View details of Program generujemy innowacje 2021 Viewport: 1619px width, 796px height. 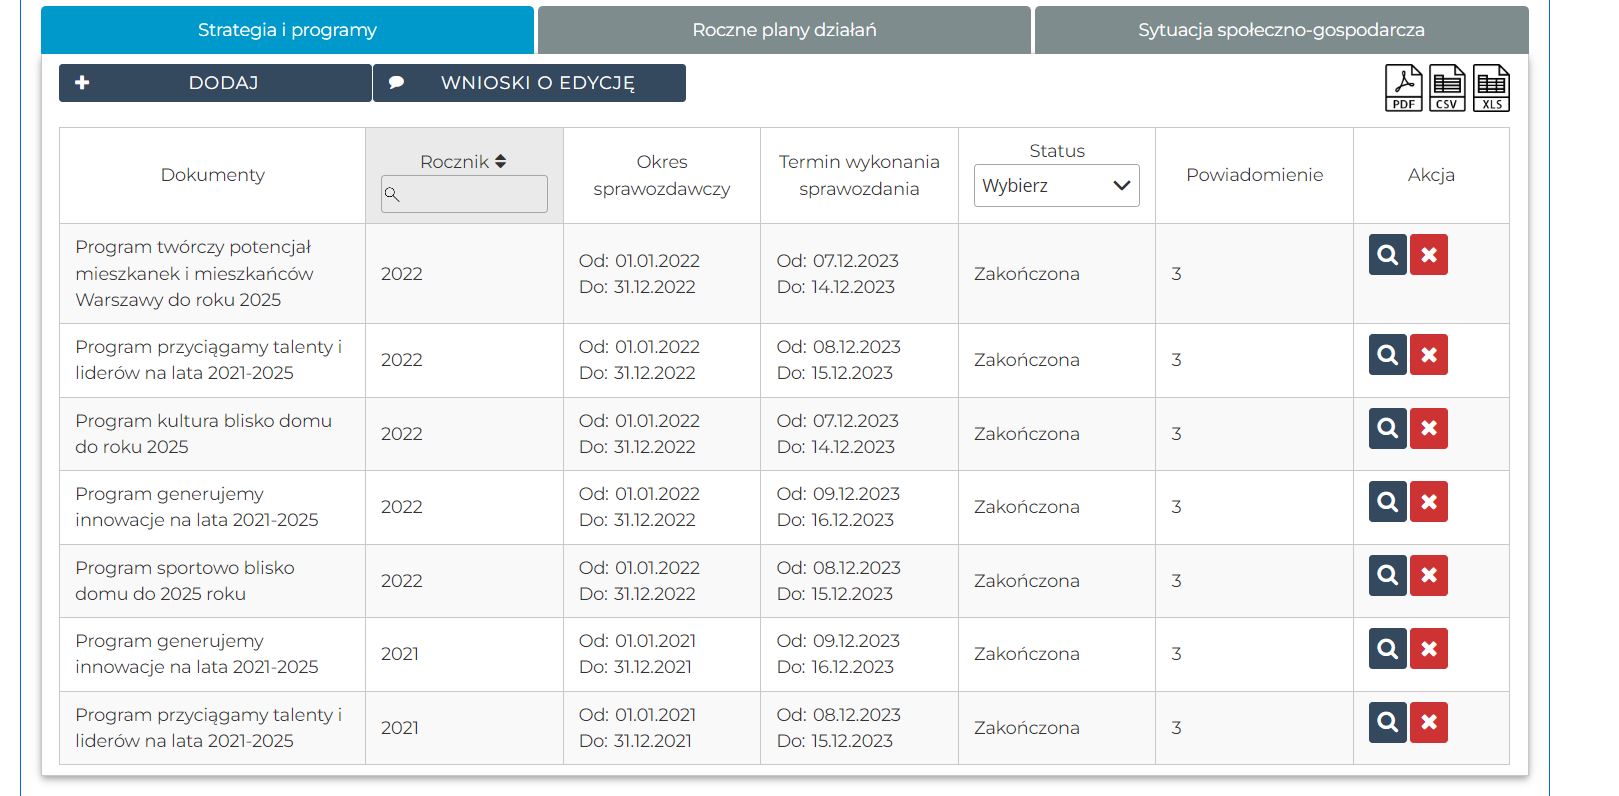pyautogui.click(x=1387, y=649)
